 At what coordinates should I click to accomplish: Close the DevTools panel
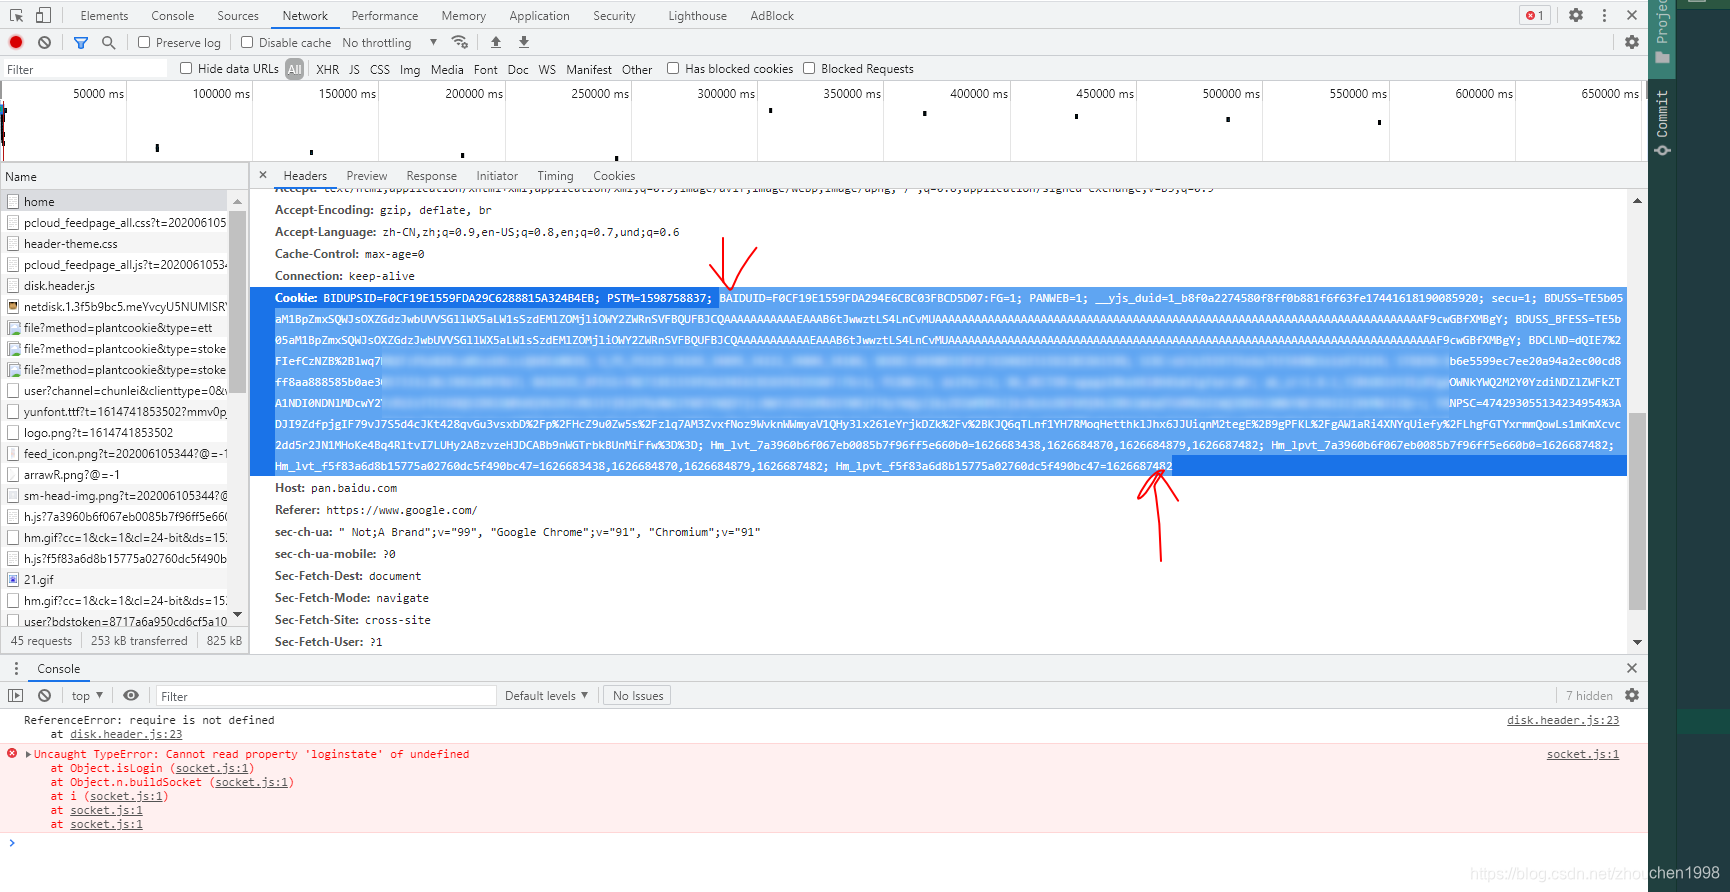tap(1632, 15)
